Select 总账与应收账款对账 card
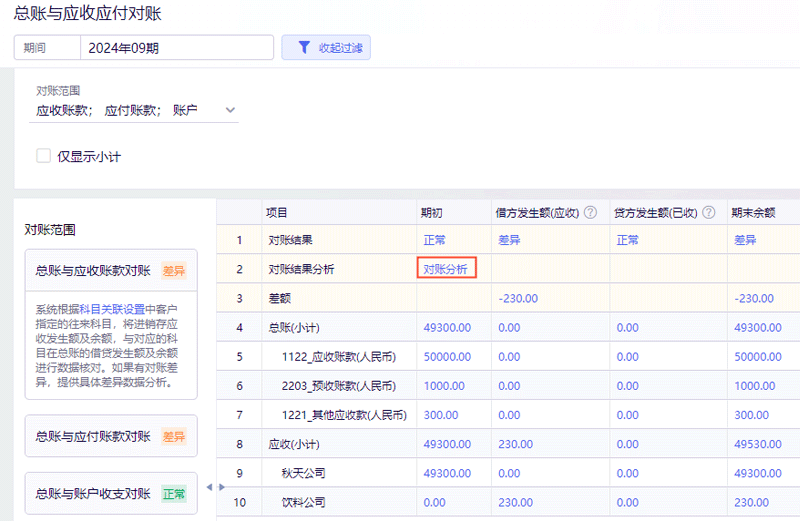 point(111,270)
